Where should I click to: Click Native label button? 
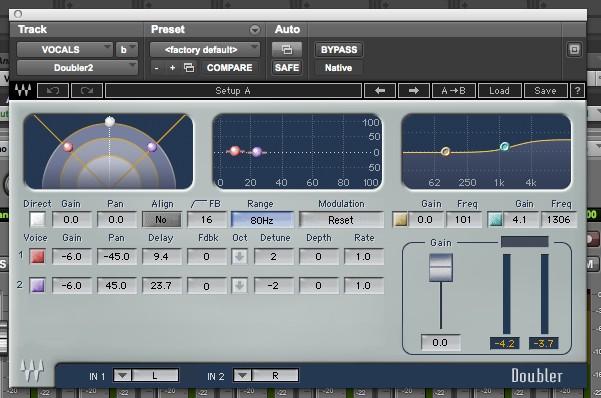coord(338,68)
